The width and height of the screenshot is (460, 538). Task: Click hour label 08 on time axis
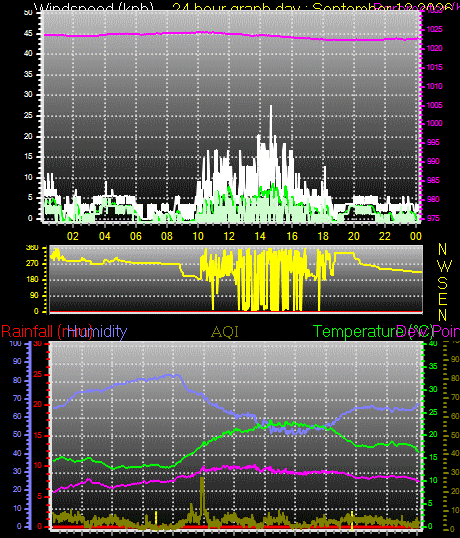pos(167,236)
